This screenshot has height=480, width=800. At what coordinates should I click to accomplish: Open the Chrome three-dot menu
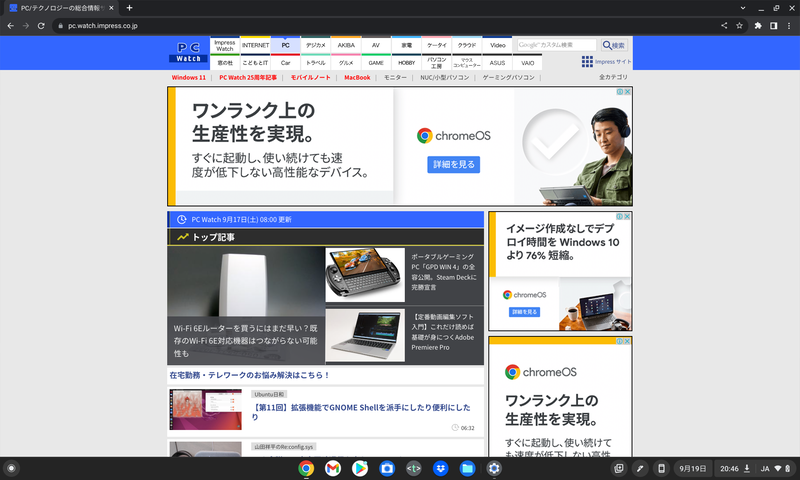coord(789,26)
